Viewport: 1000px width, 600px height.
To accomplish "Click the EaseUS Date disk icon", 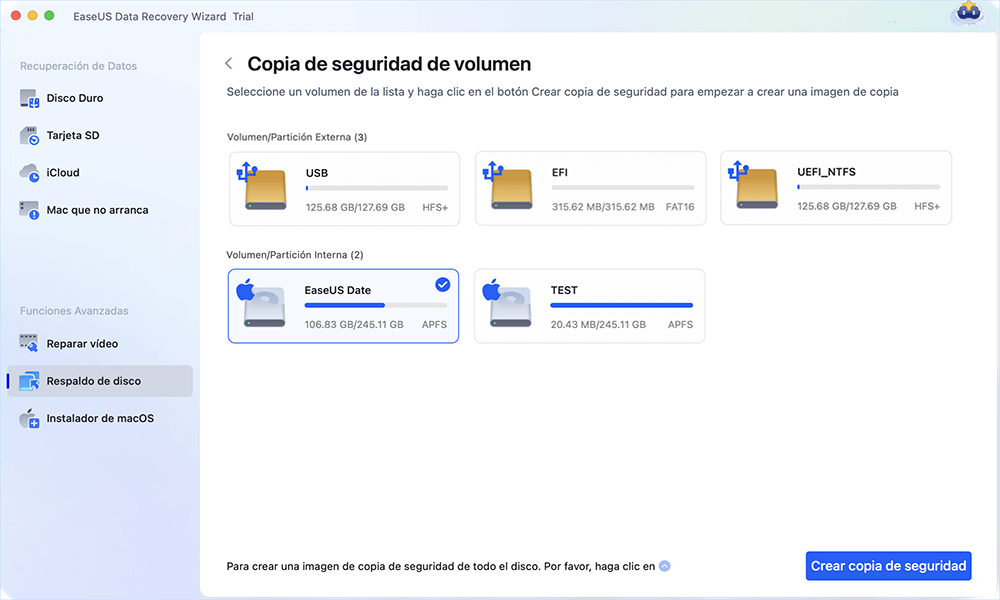I will pyautogui.click(x=261, y=304).
